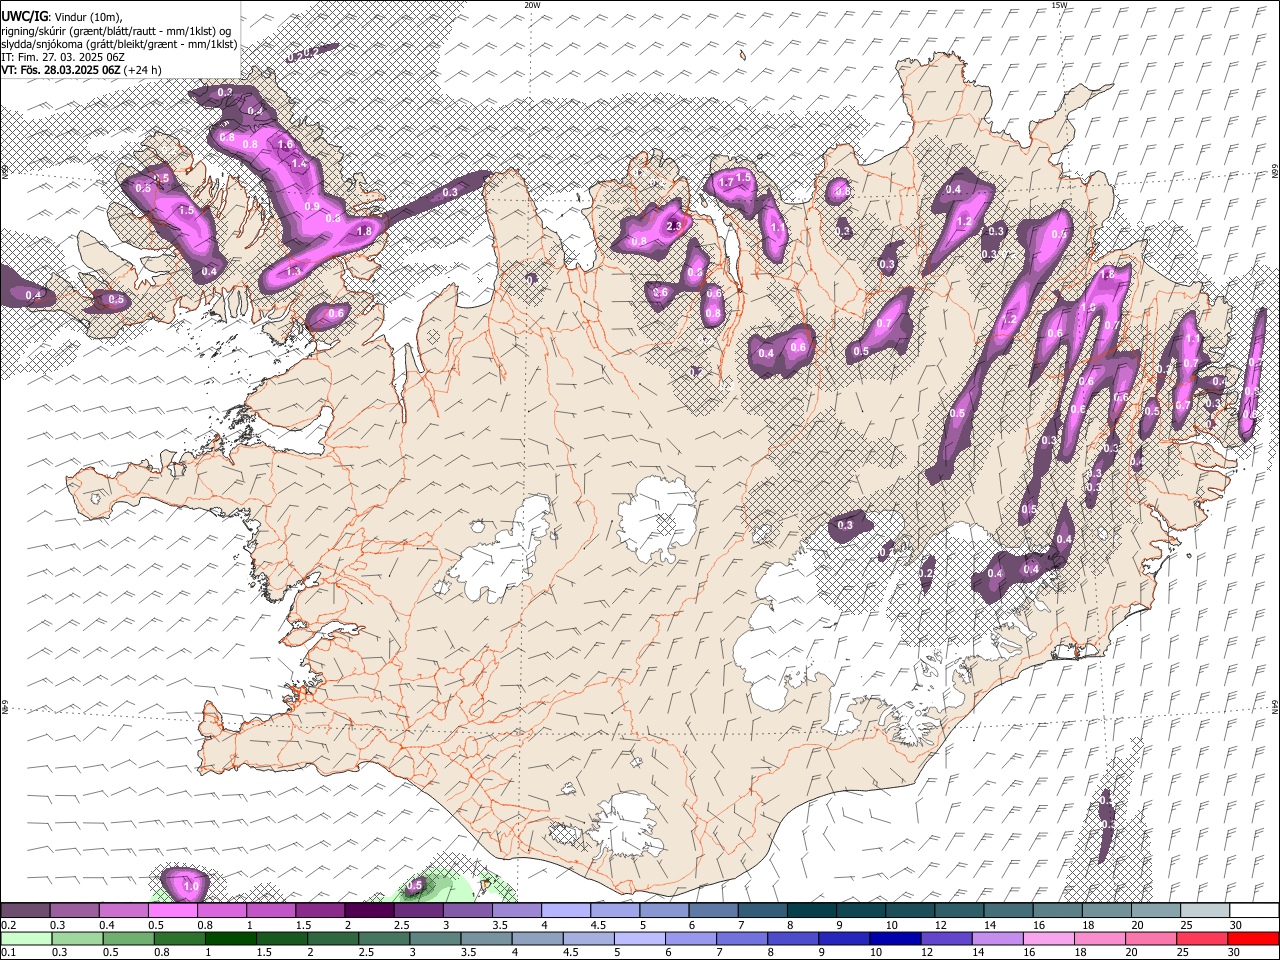
Task: Click the line 'rigning/skúrir (grænt/blátt/rautt - mm/1klst) og'
Action: tap(116, 31)
